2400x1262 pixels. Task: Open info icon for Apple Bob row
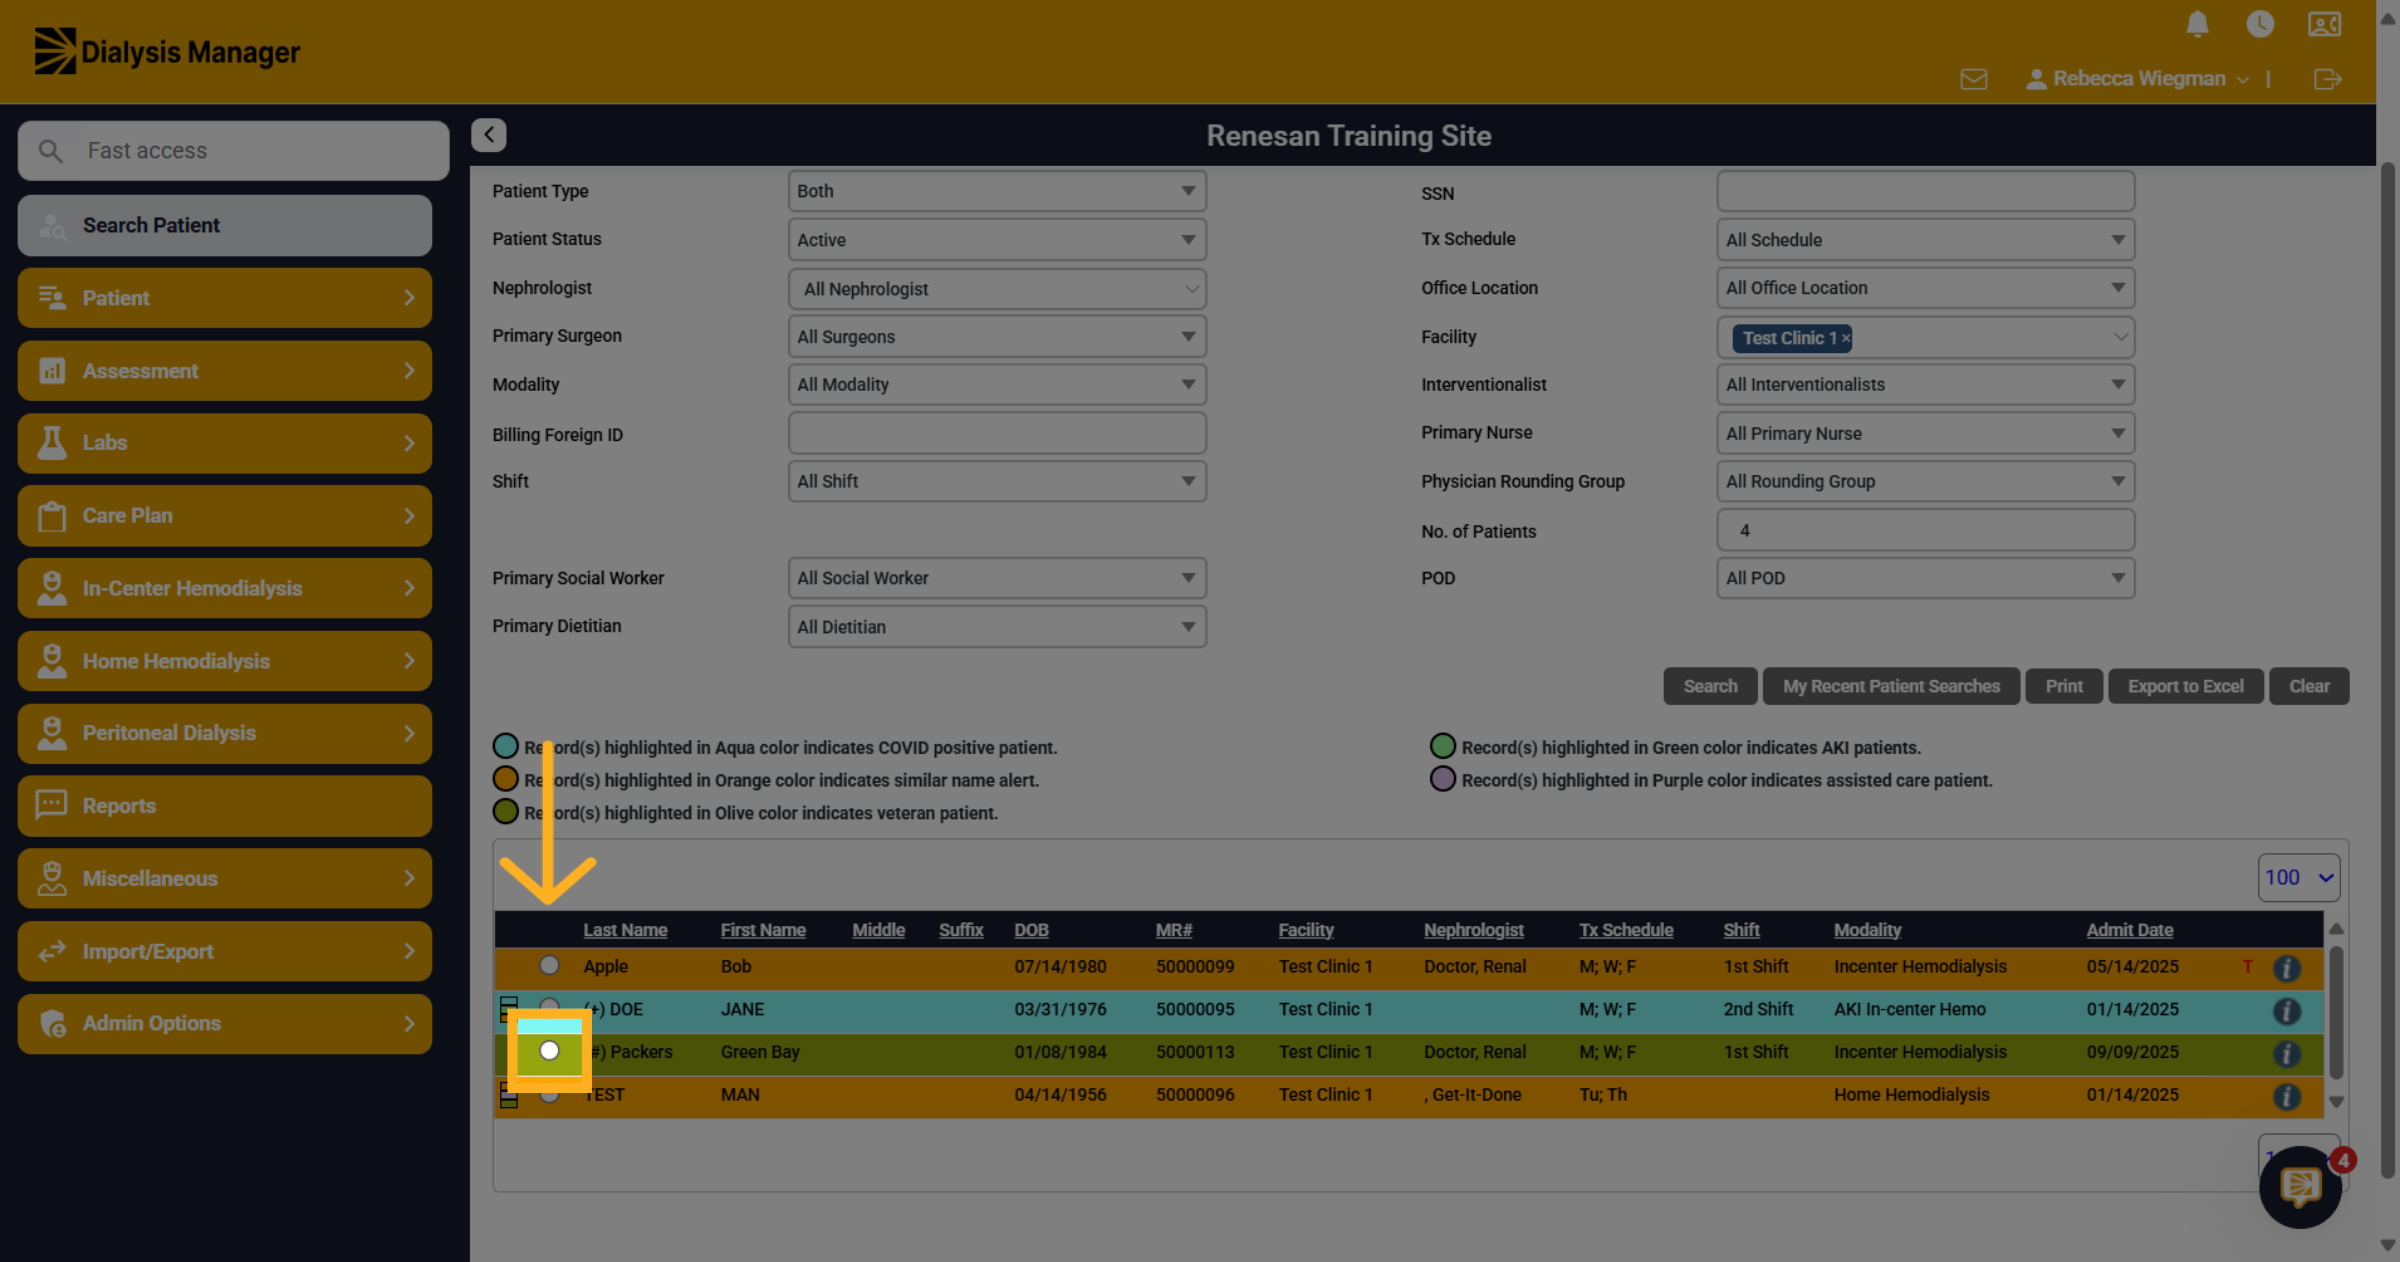(x=2286, y=968)
